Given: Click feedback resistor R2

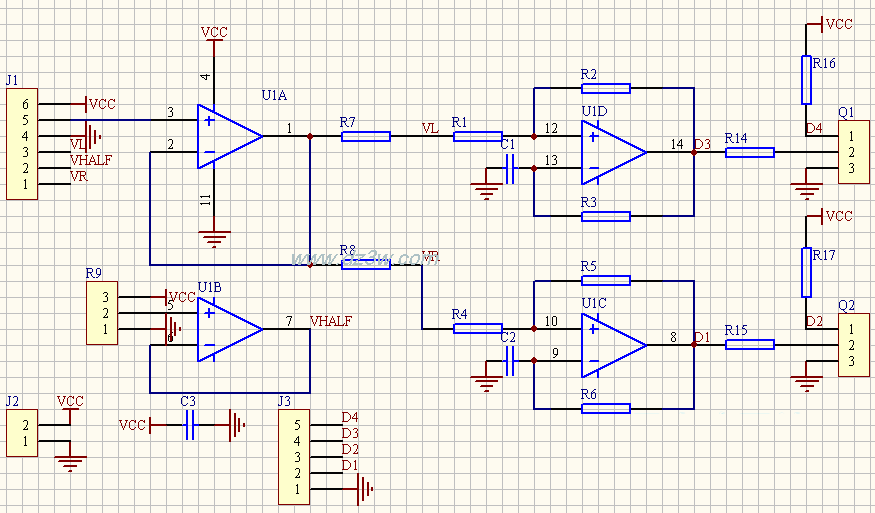Looking at the screenshot, I should [605, 88].
